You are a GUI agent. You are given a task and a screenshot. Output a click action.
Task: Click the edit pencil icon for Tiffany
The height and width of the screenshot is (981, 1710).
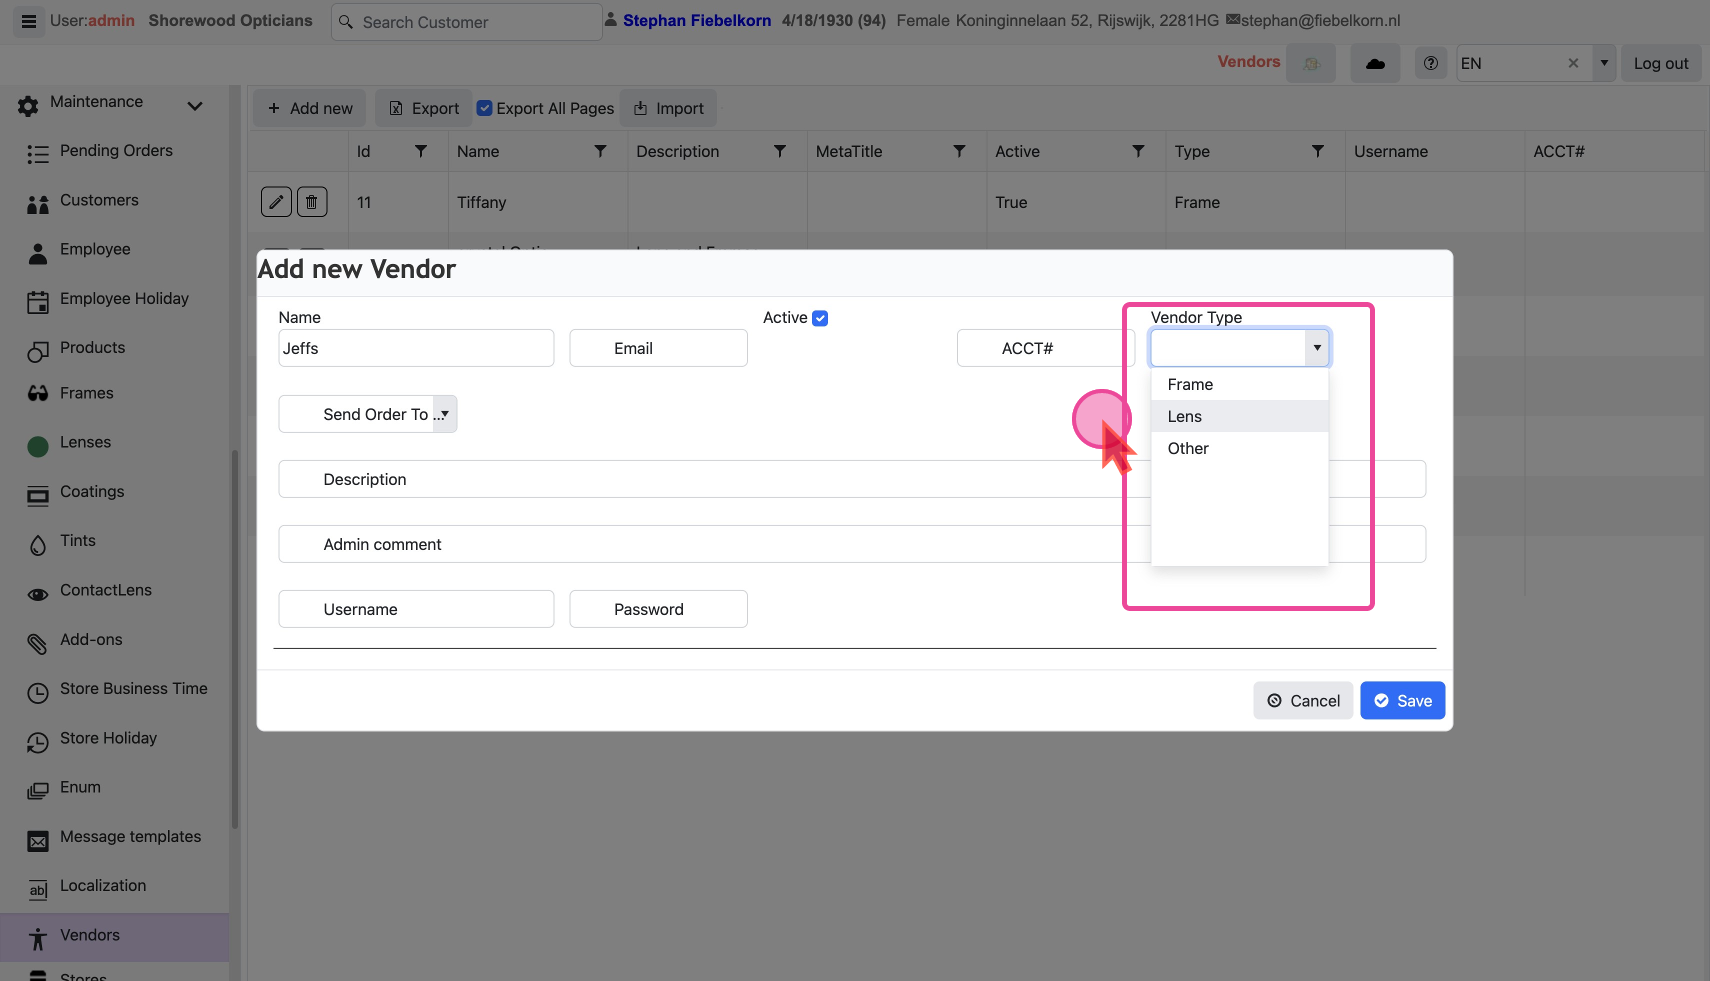pyautogui.click(x=276, y=202)
